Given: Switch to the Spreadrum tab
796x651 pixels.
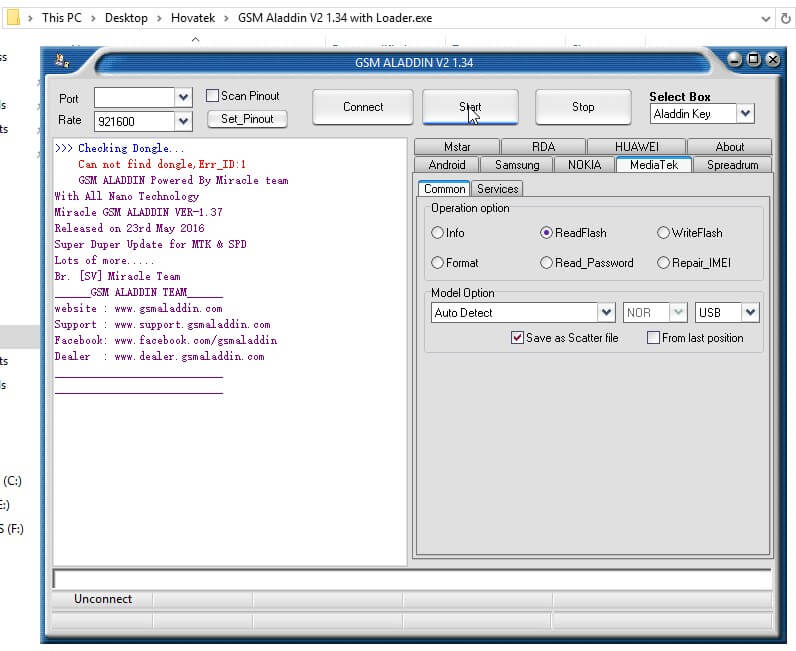Looking at the screenshot, I should point(733,165).
